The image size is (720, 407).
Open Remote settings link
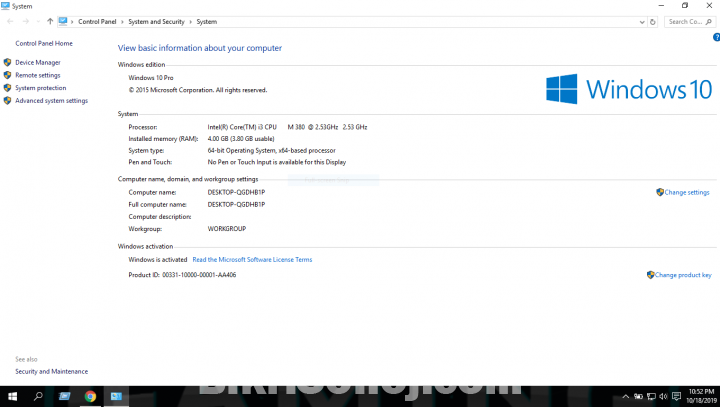pyautogui.click(x=38, y=75)
